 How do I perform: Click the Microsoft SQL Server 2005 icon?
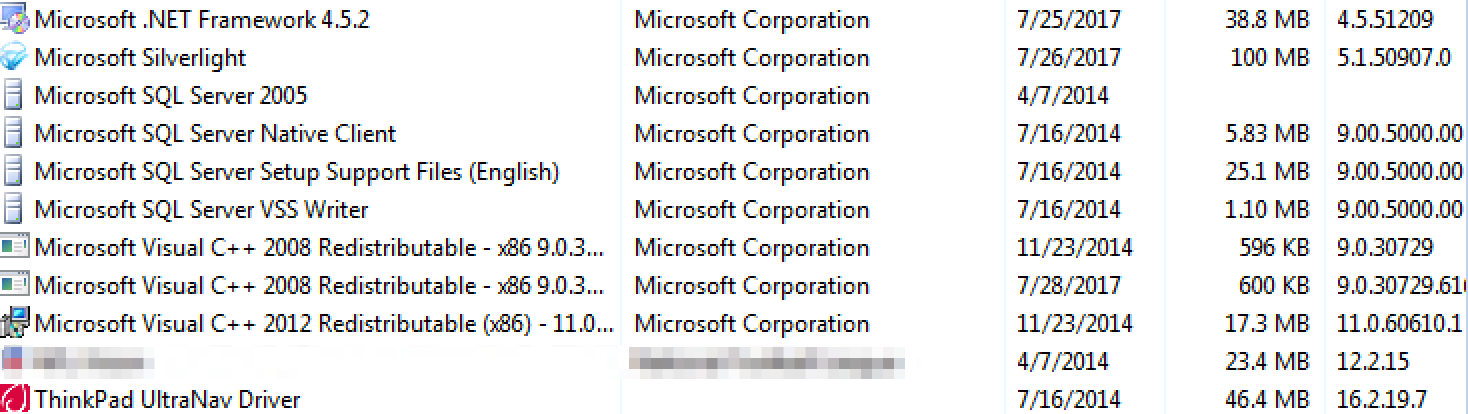(13, 95)
